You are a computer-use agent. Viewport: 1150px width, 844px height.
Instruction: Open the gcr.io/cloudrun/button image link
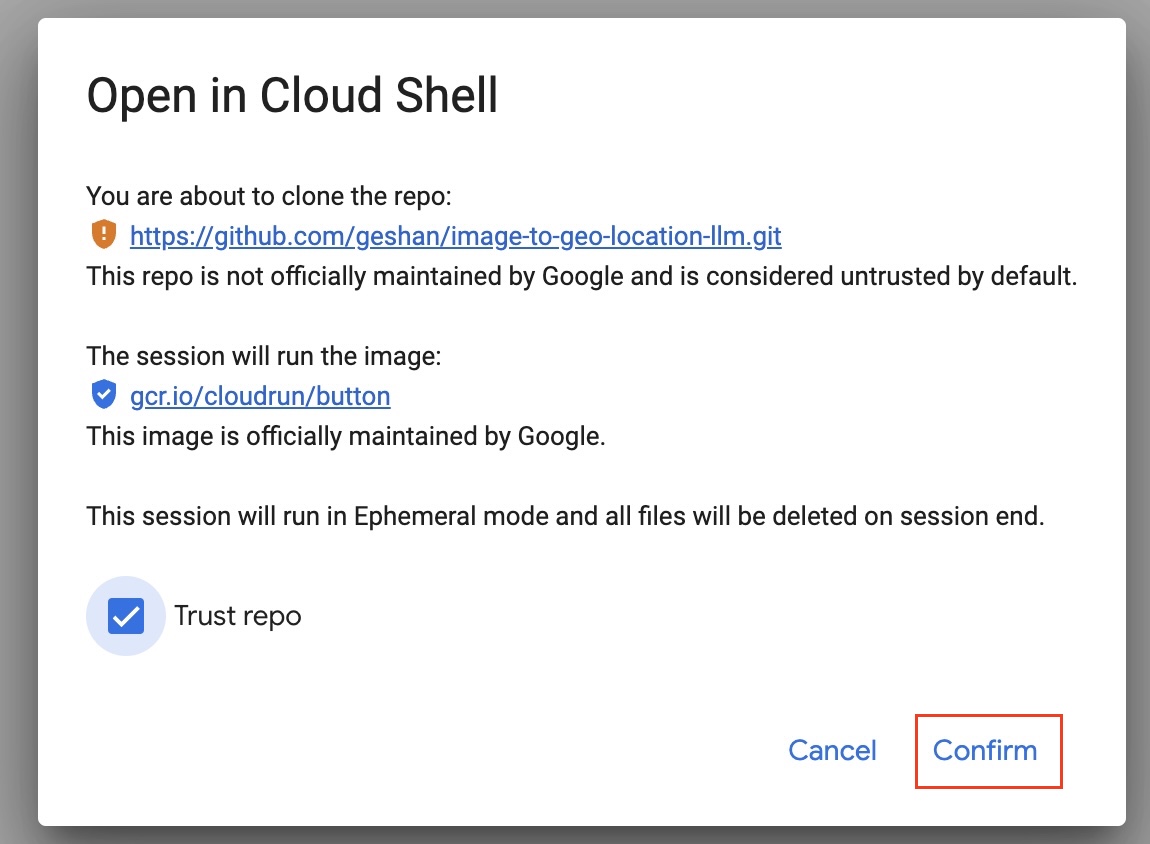(x=260, y=396)
